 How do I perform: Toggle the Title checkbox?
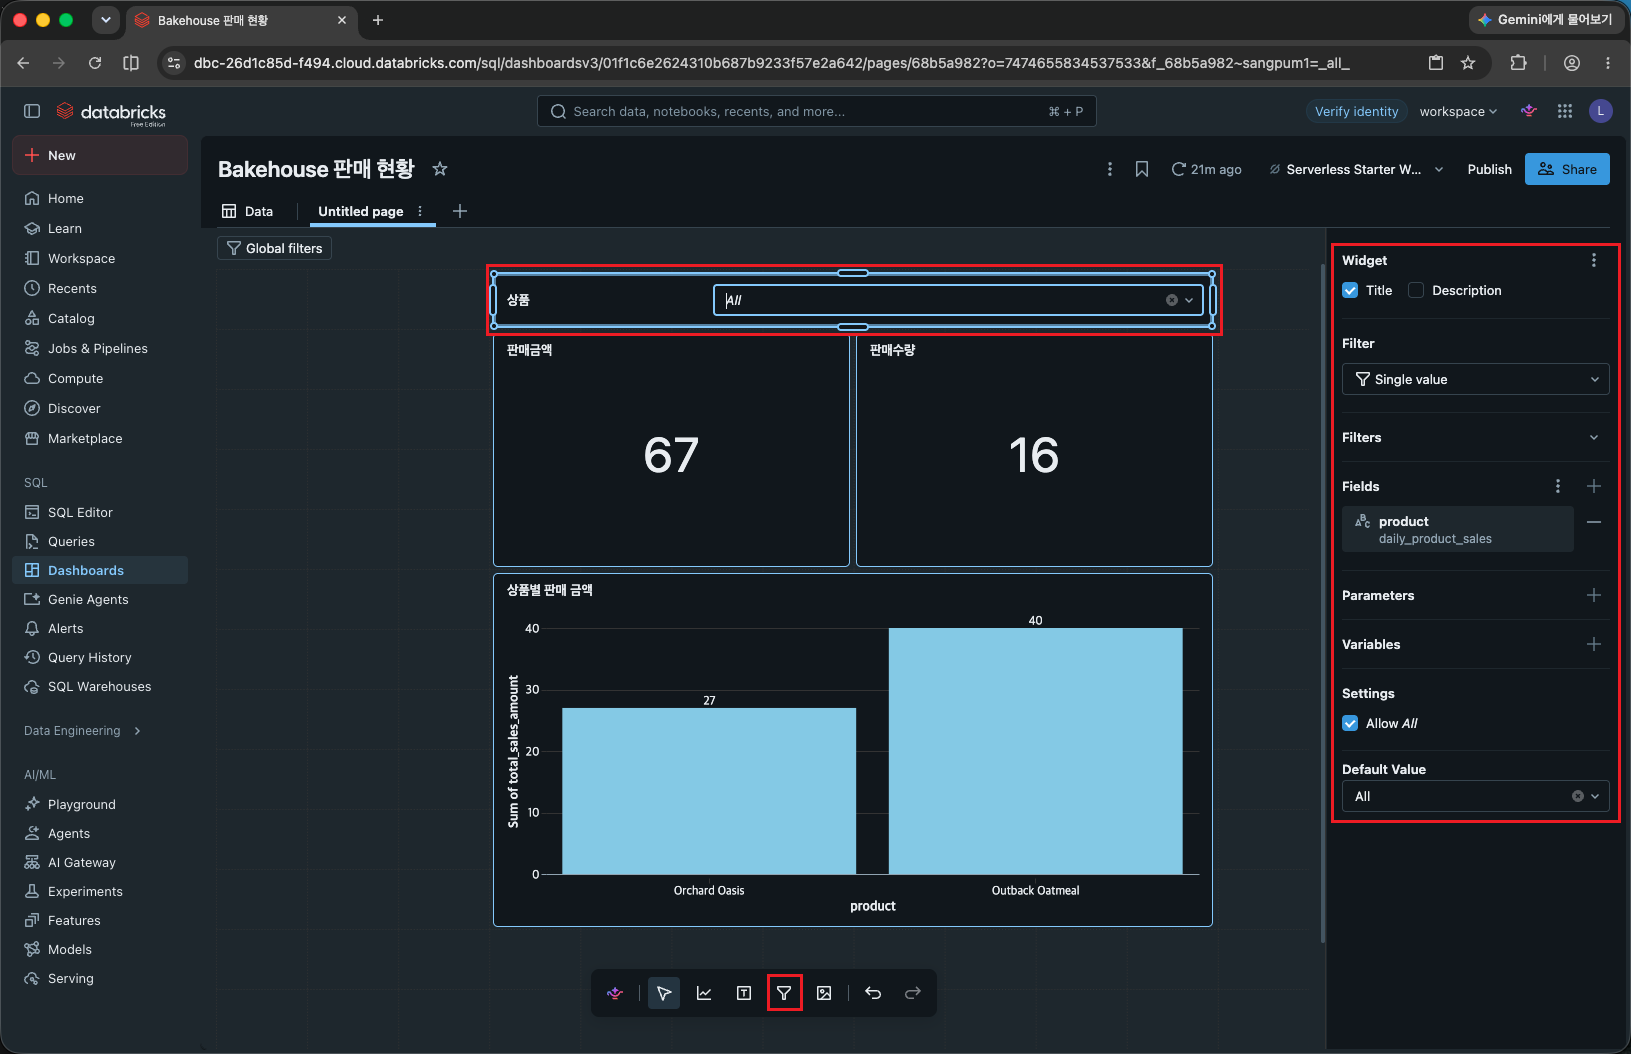pyautogui.click(x=1350, y=290)
